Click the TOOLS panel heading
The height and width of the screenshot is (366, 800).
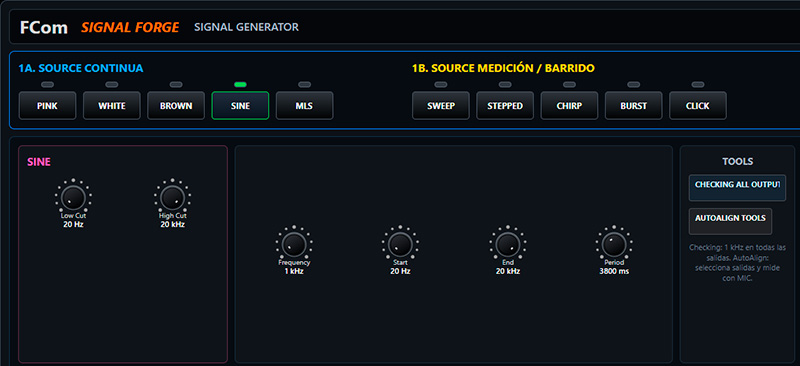point(738,161)
